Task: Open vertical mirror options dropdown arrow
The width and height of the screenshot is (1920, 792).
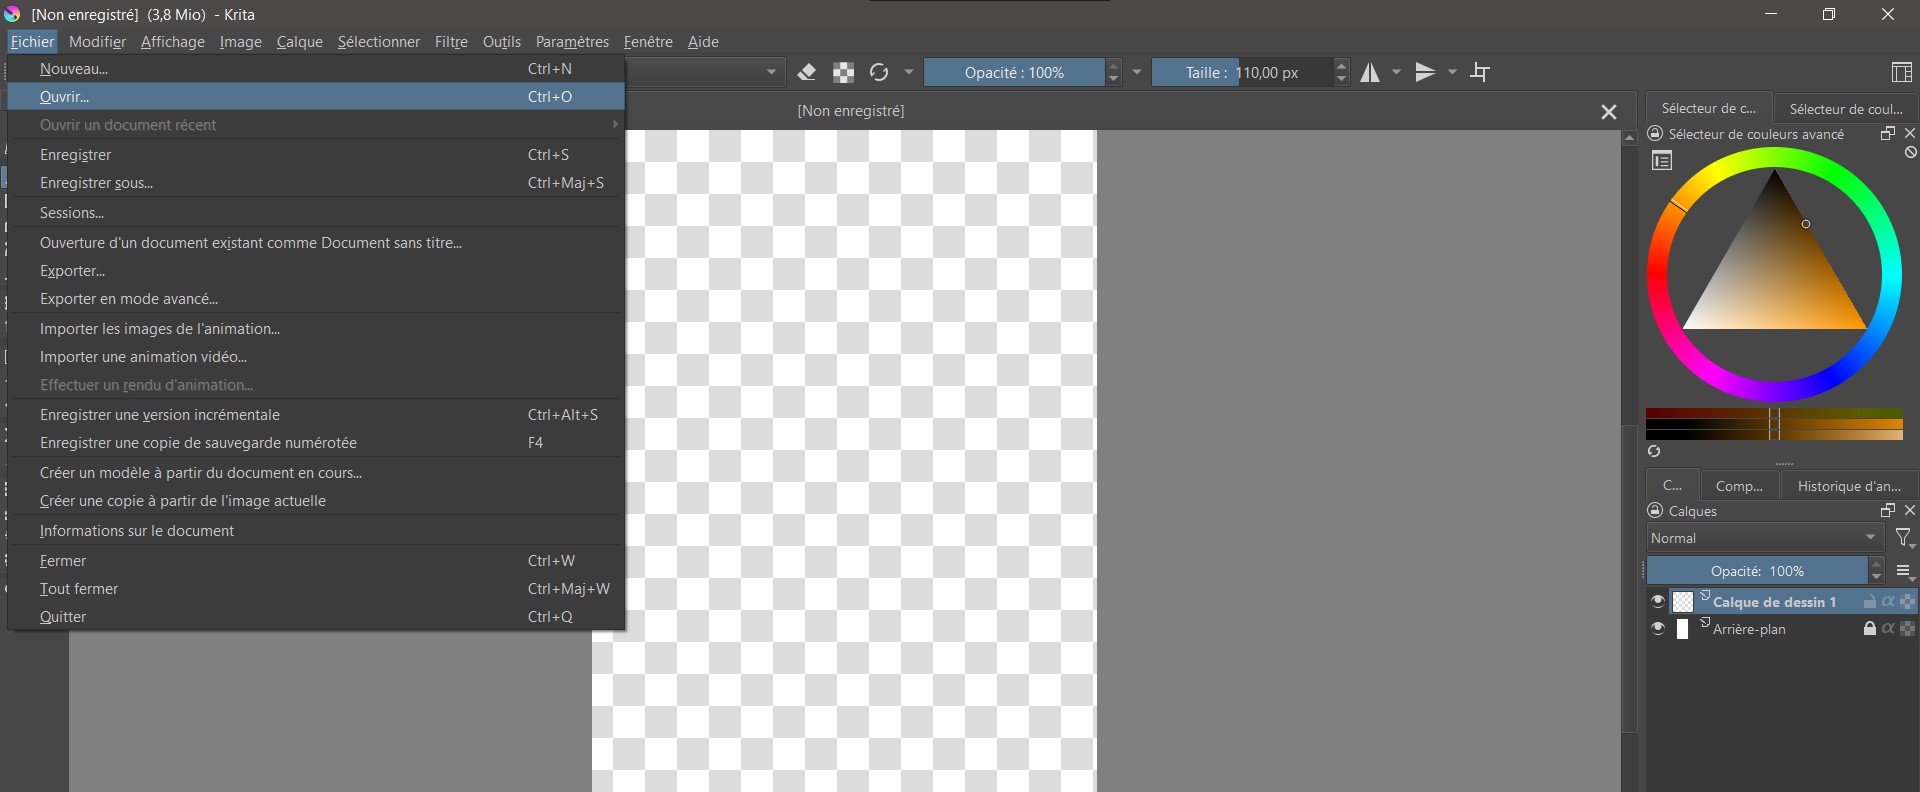Action: (1453, 72)
